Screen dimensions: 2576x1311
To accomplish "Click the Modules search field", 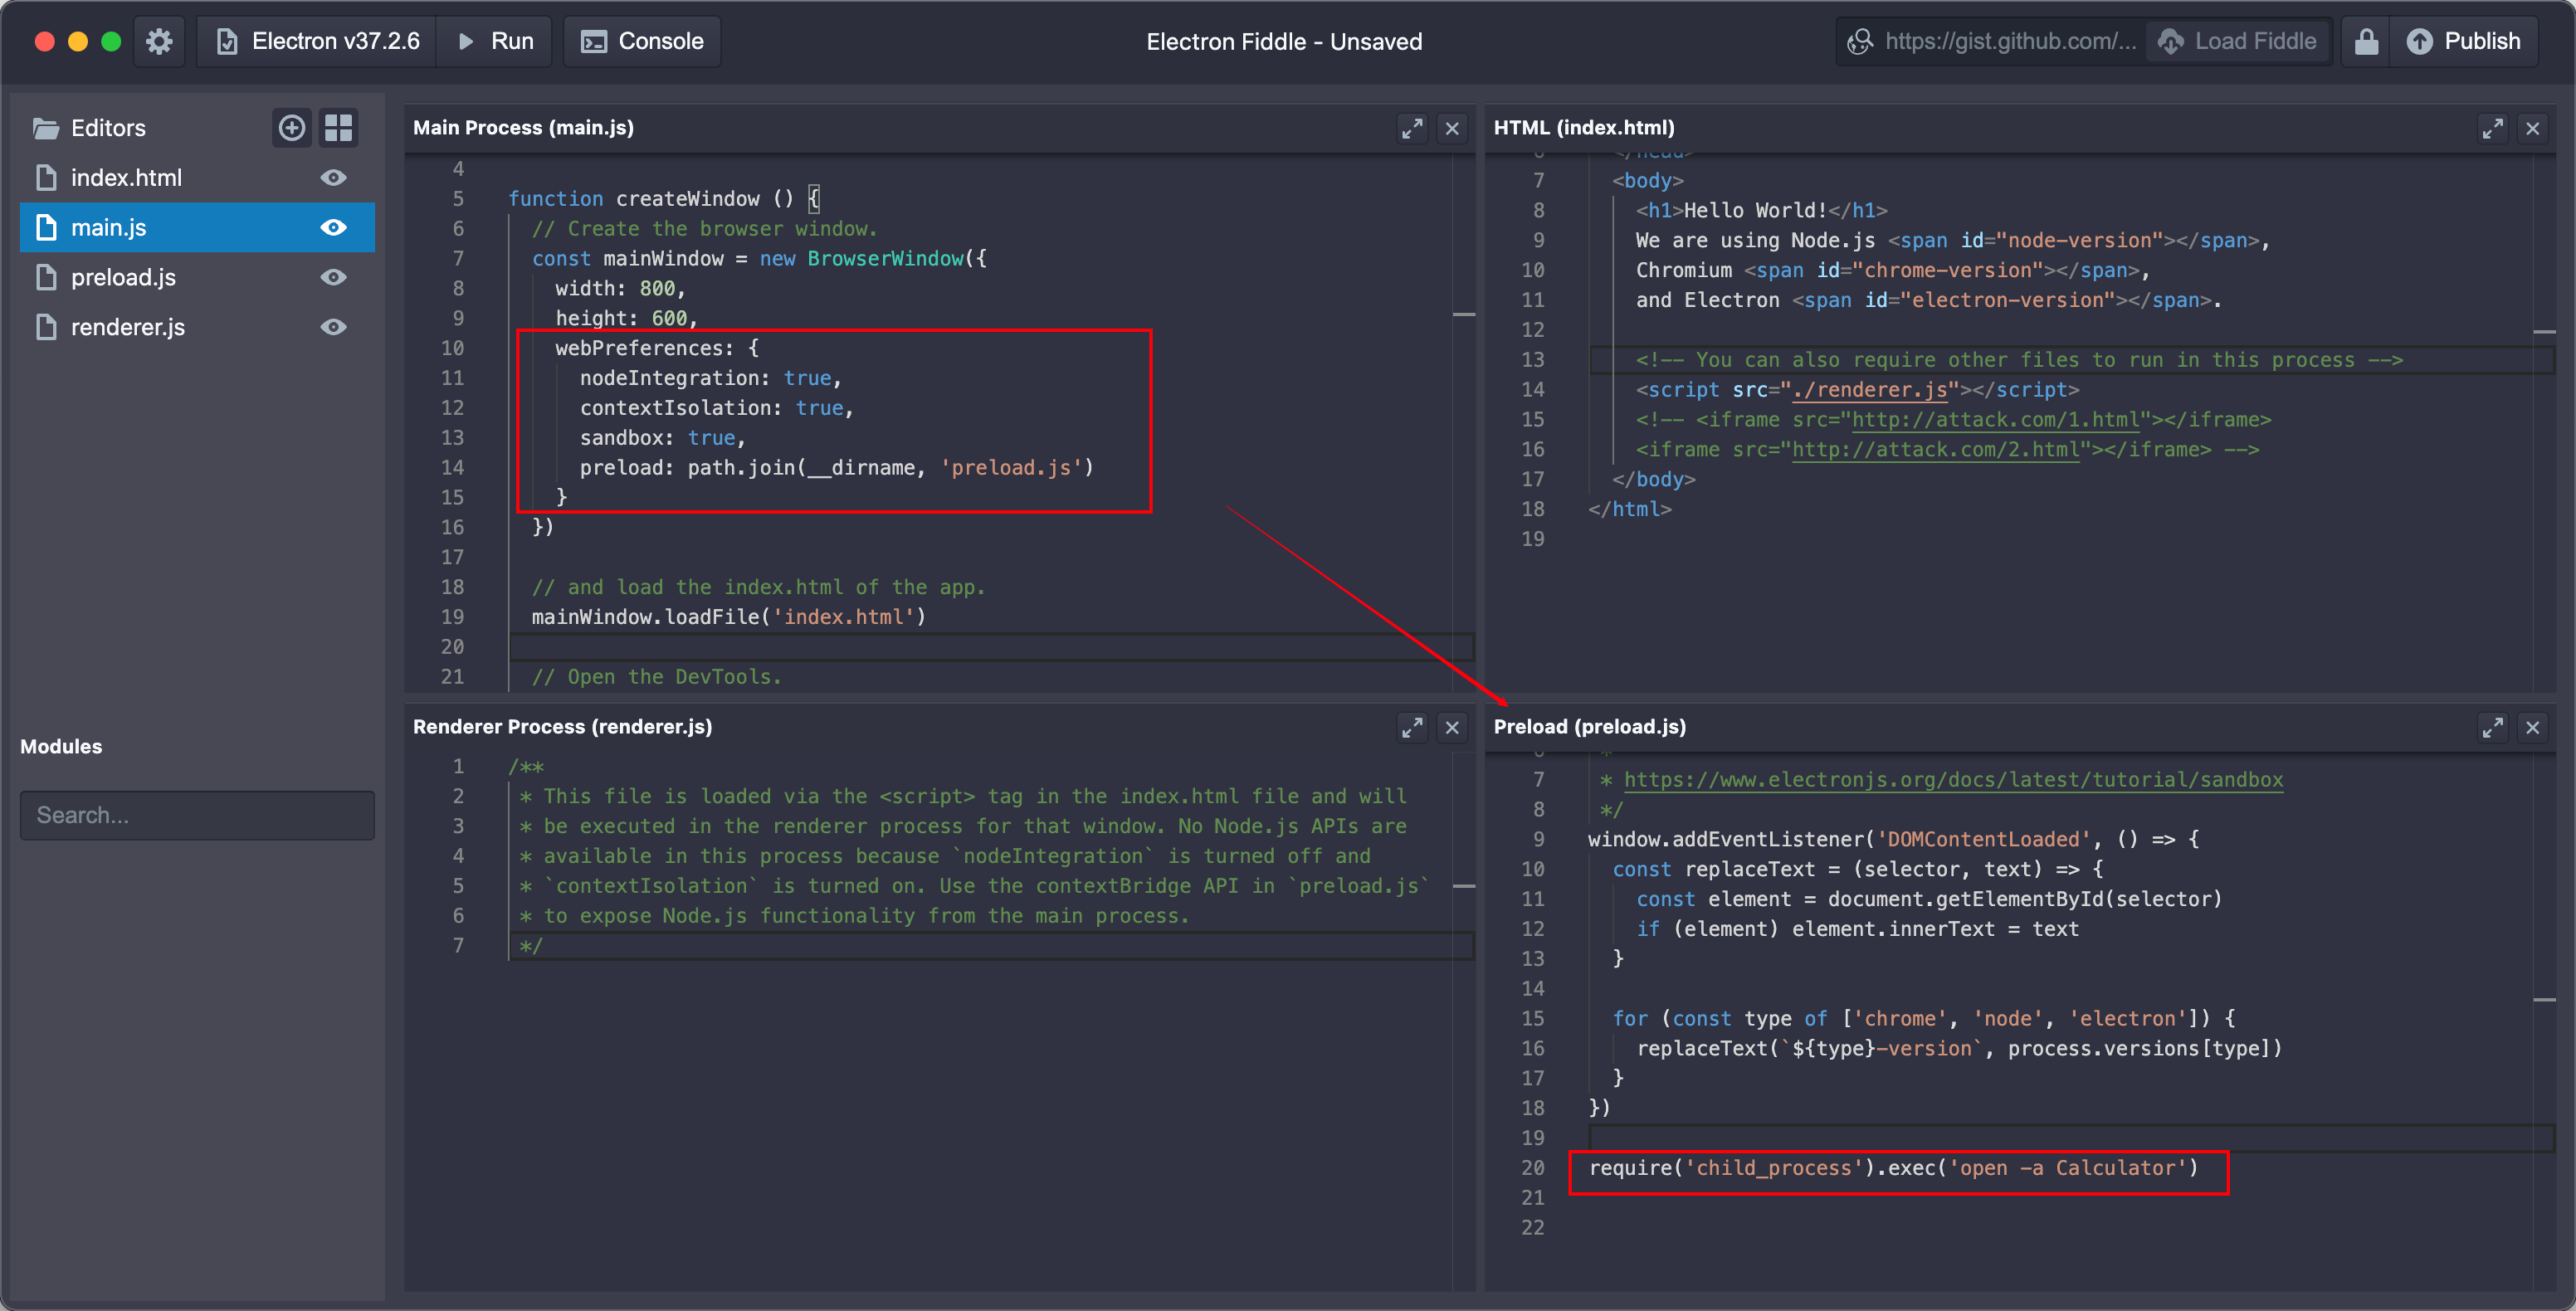I will pyautogui.click(x=197, y=816).
